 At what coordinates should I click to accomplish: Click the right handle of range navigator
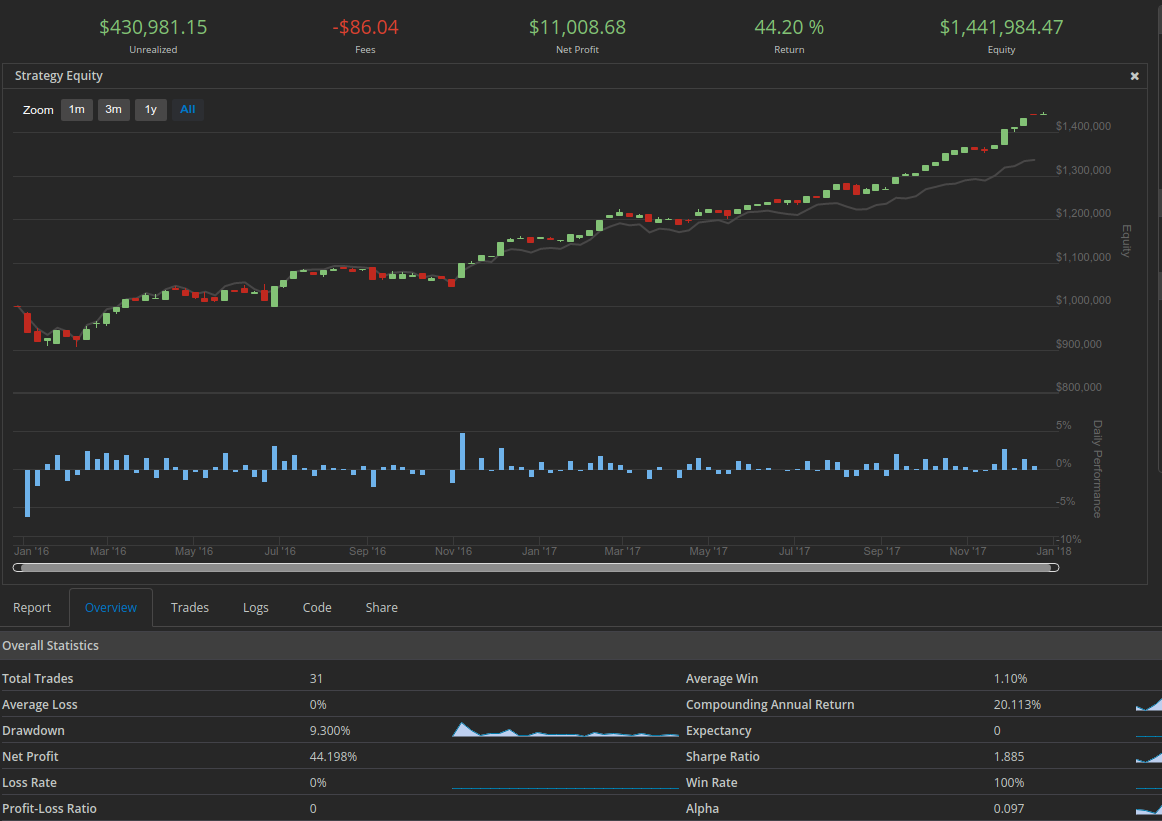[1054, 568]
